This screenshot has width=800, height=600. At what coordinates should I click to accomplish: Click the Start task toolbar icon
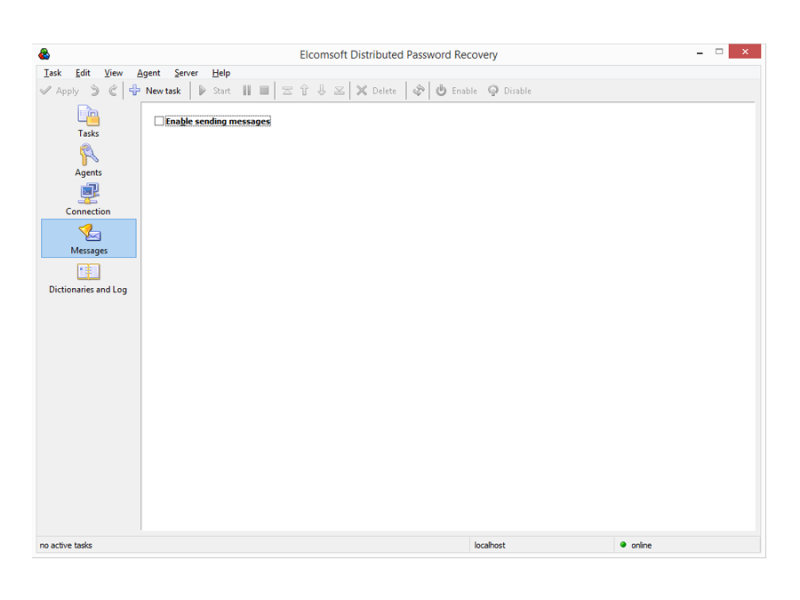click(215, 90)
